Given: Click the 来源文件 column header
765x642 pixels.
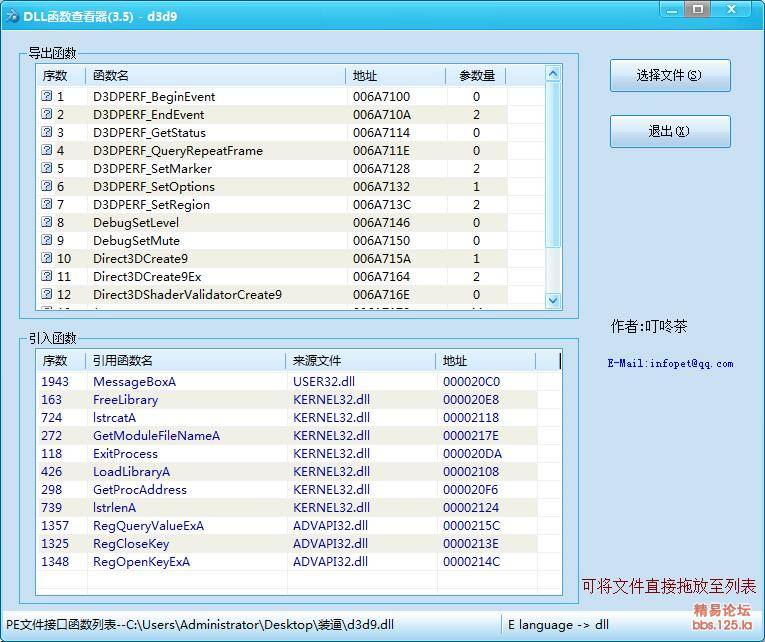Looking at the screenshot, I should point(361,361).
